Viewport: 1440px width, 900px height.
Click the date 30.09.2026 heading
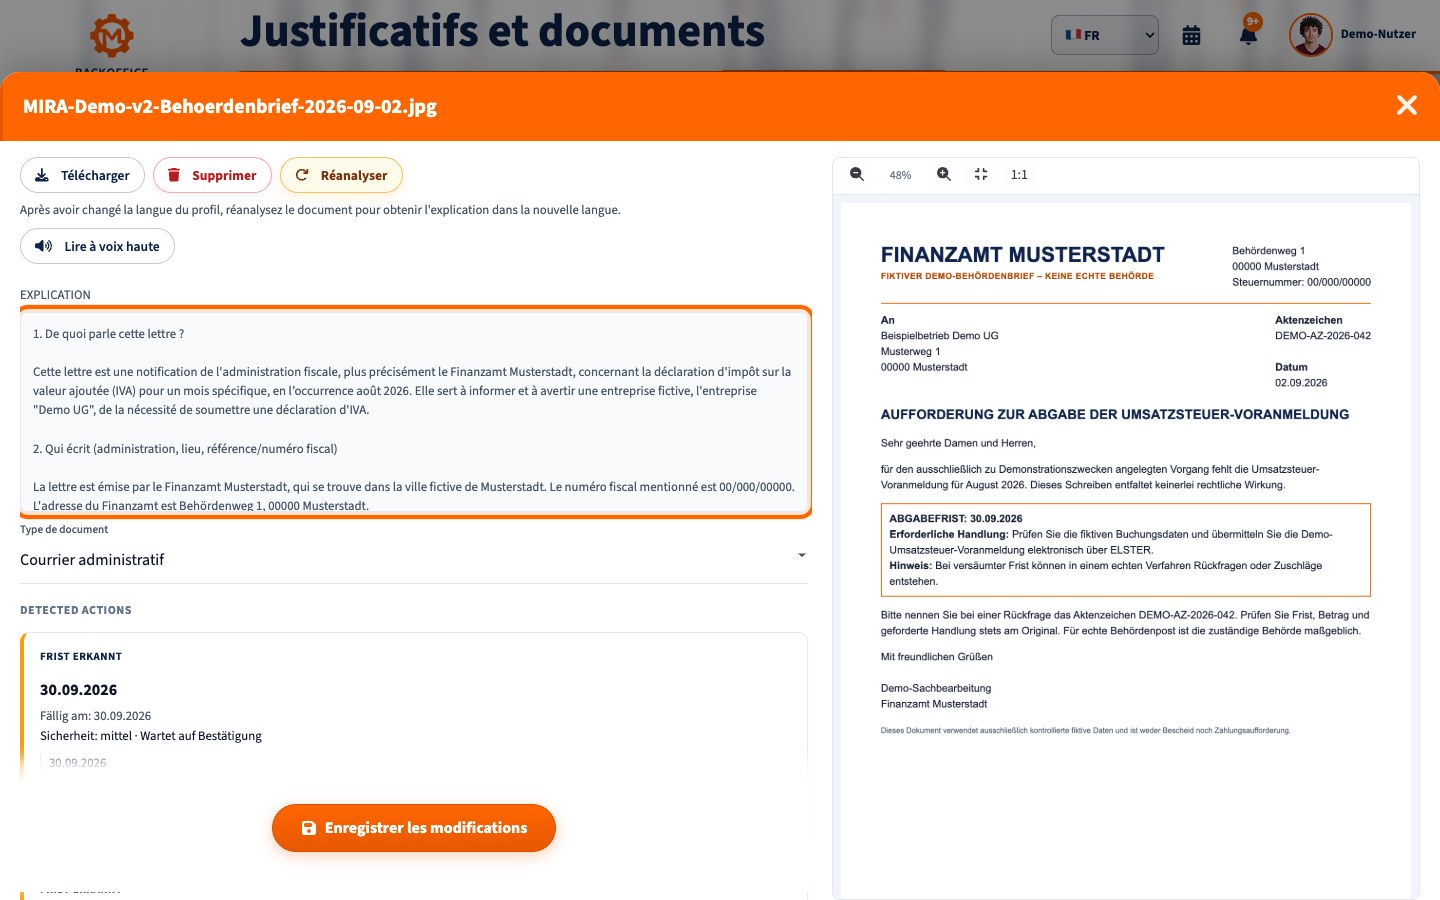[78, 690]
